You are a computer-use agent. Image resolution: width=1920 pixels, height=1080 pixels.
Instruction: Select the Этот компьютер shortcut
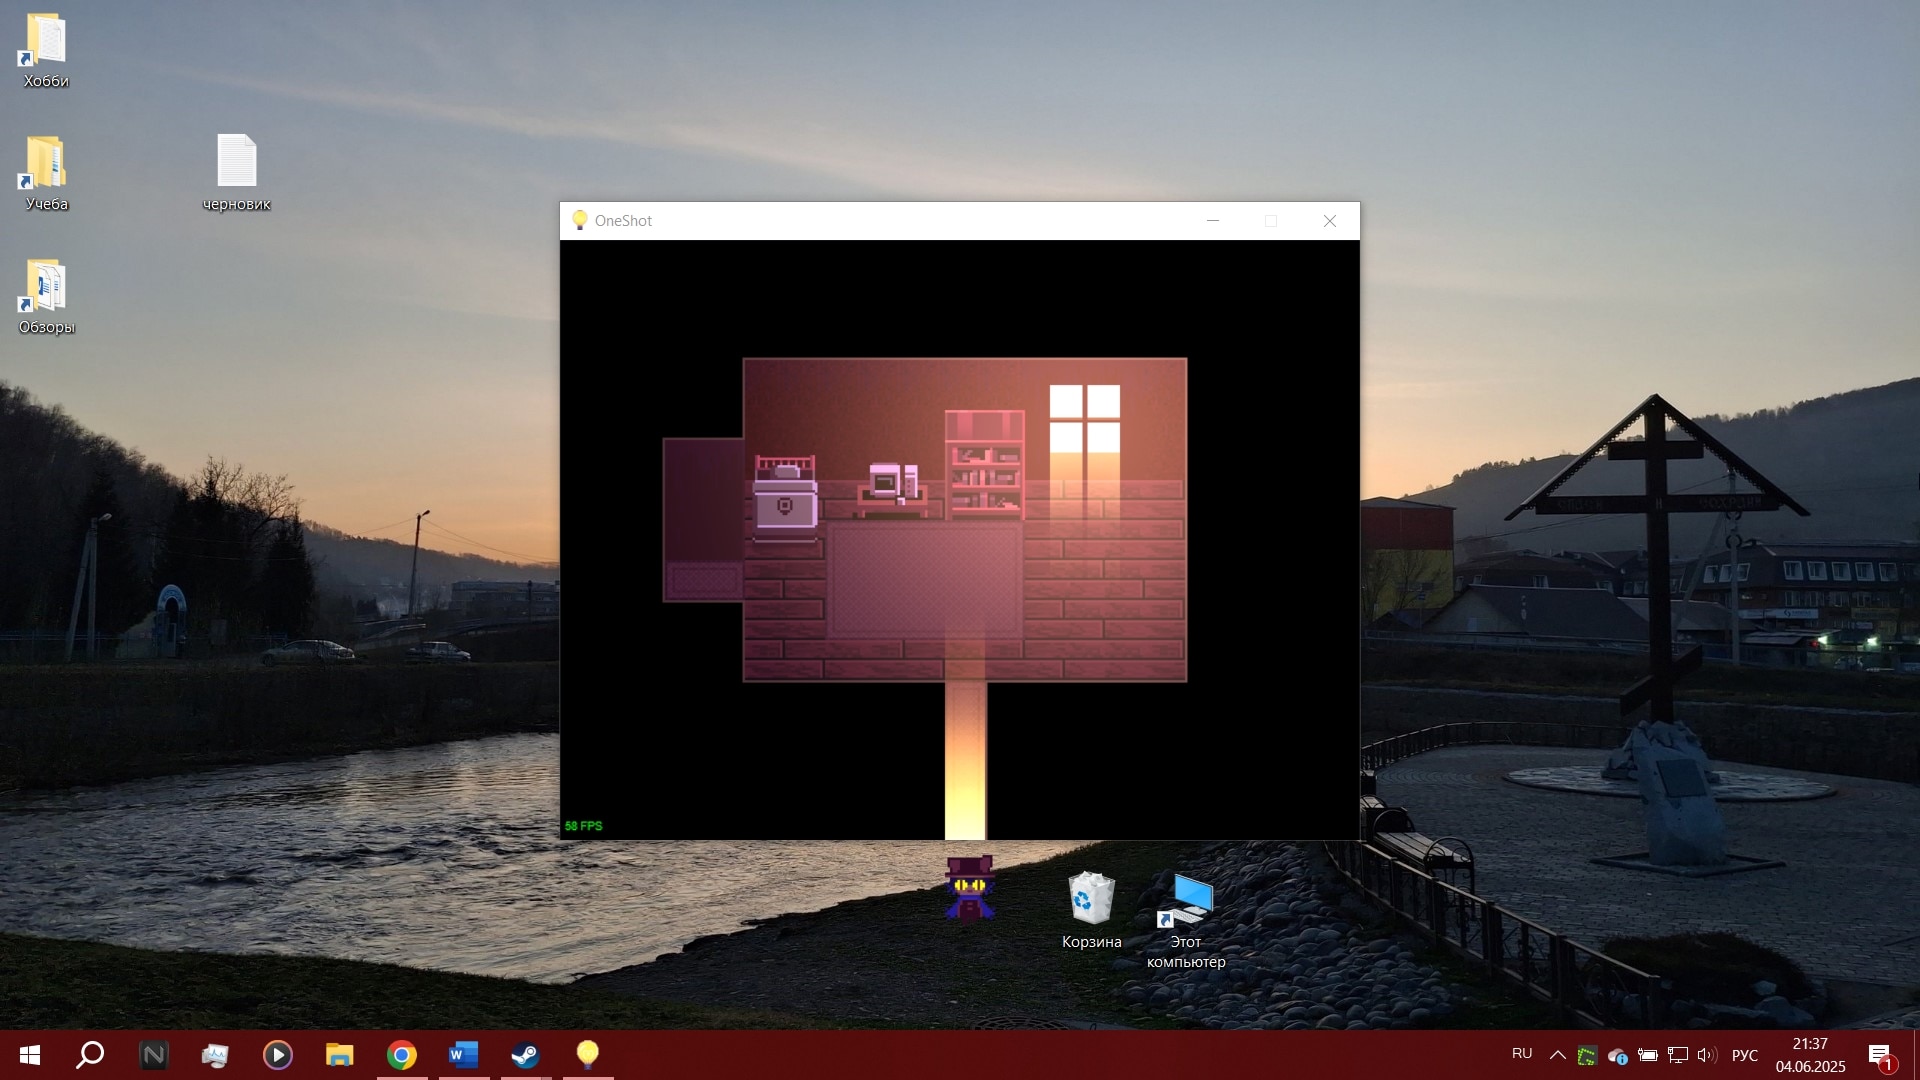click(x=1186, y=921)
